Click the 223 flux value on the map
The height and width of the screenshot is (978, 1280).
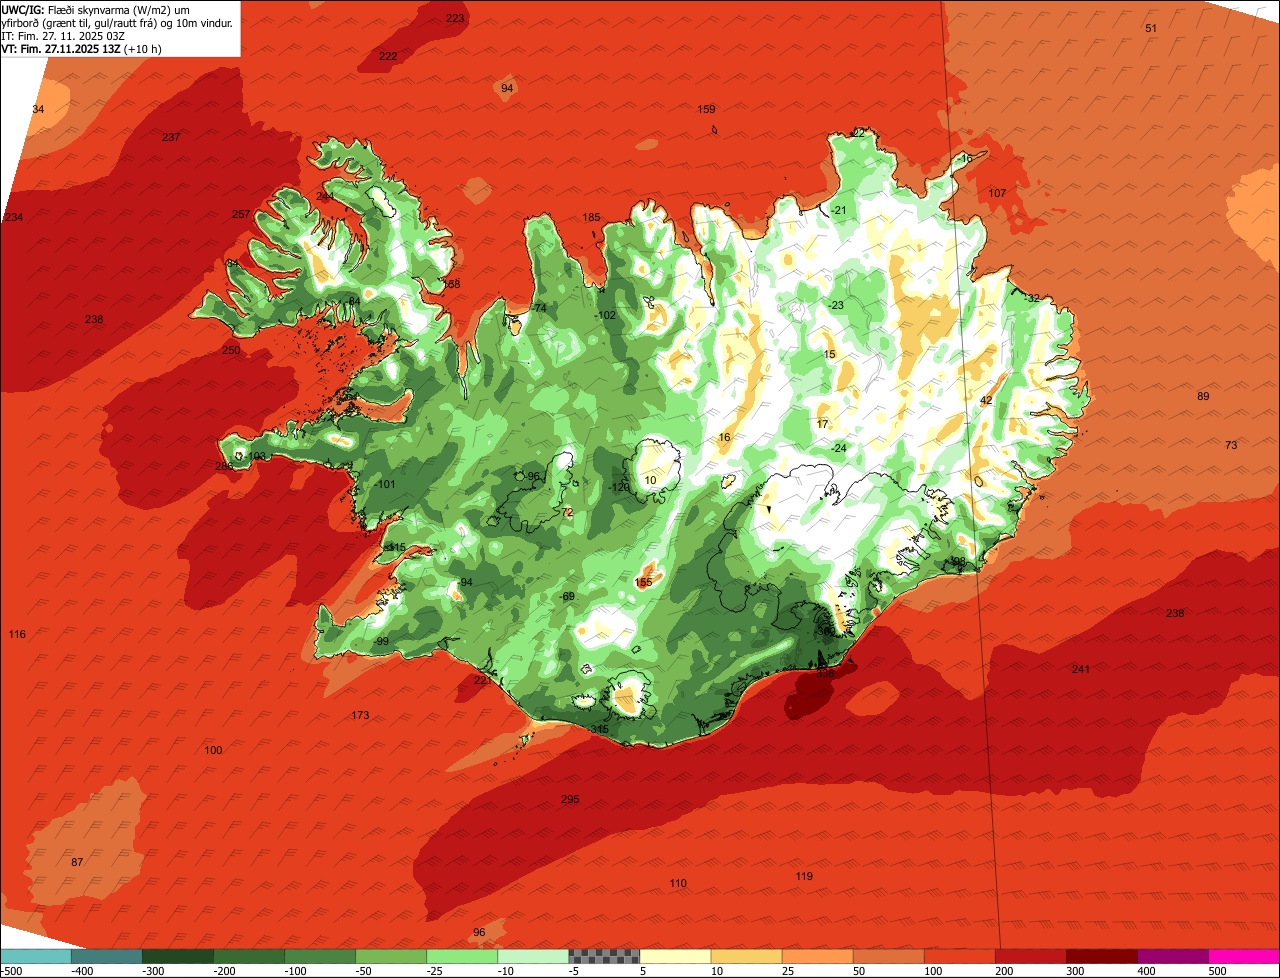coord(455,18)
